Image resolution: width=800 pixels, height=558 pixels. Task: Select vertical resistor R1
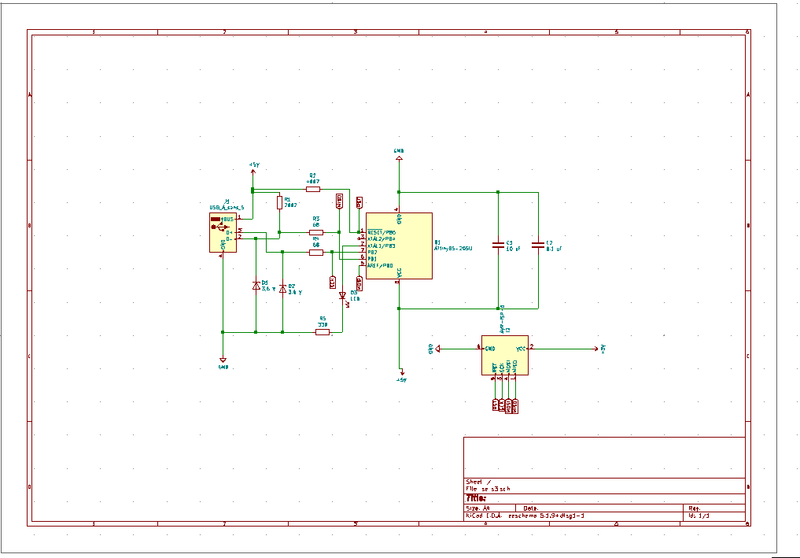click(x=279, y=203)
